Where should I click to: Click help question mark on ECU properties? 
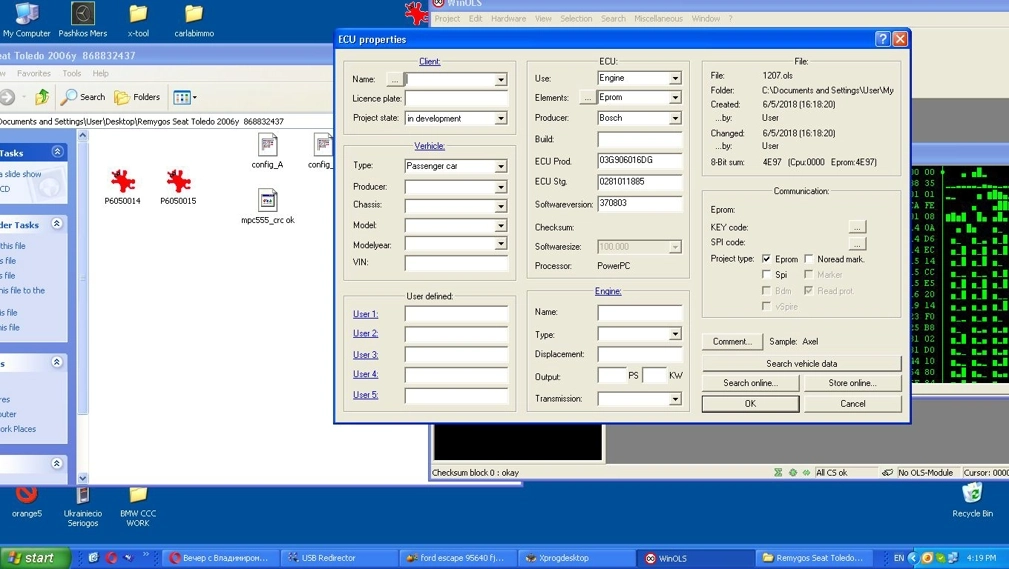882,39
